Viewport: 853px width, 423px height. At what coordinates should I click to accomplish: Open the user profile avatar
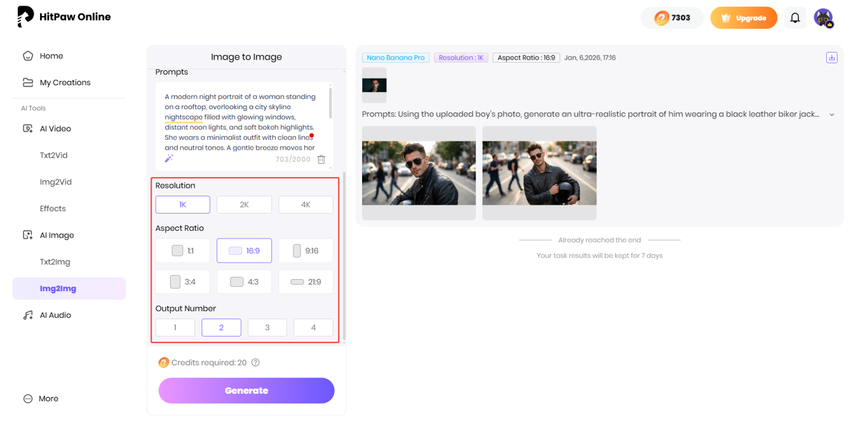tap(823, 18)
